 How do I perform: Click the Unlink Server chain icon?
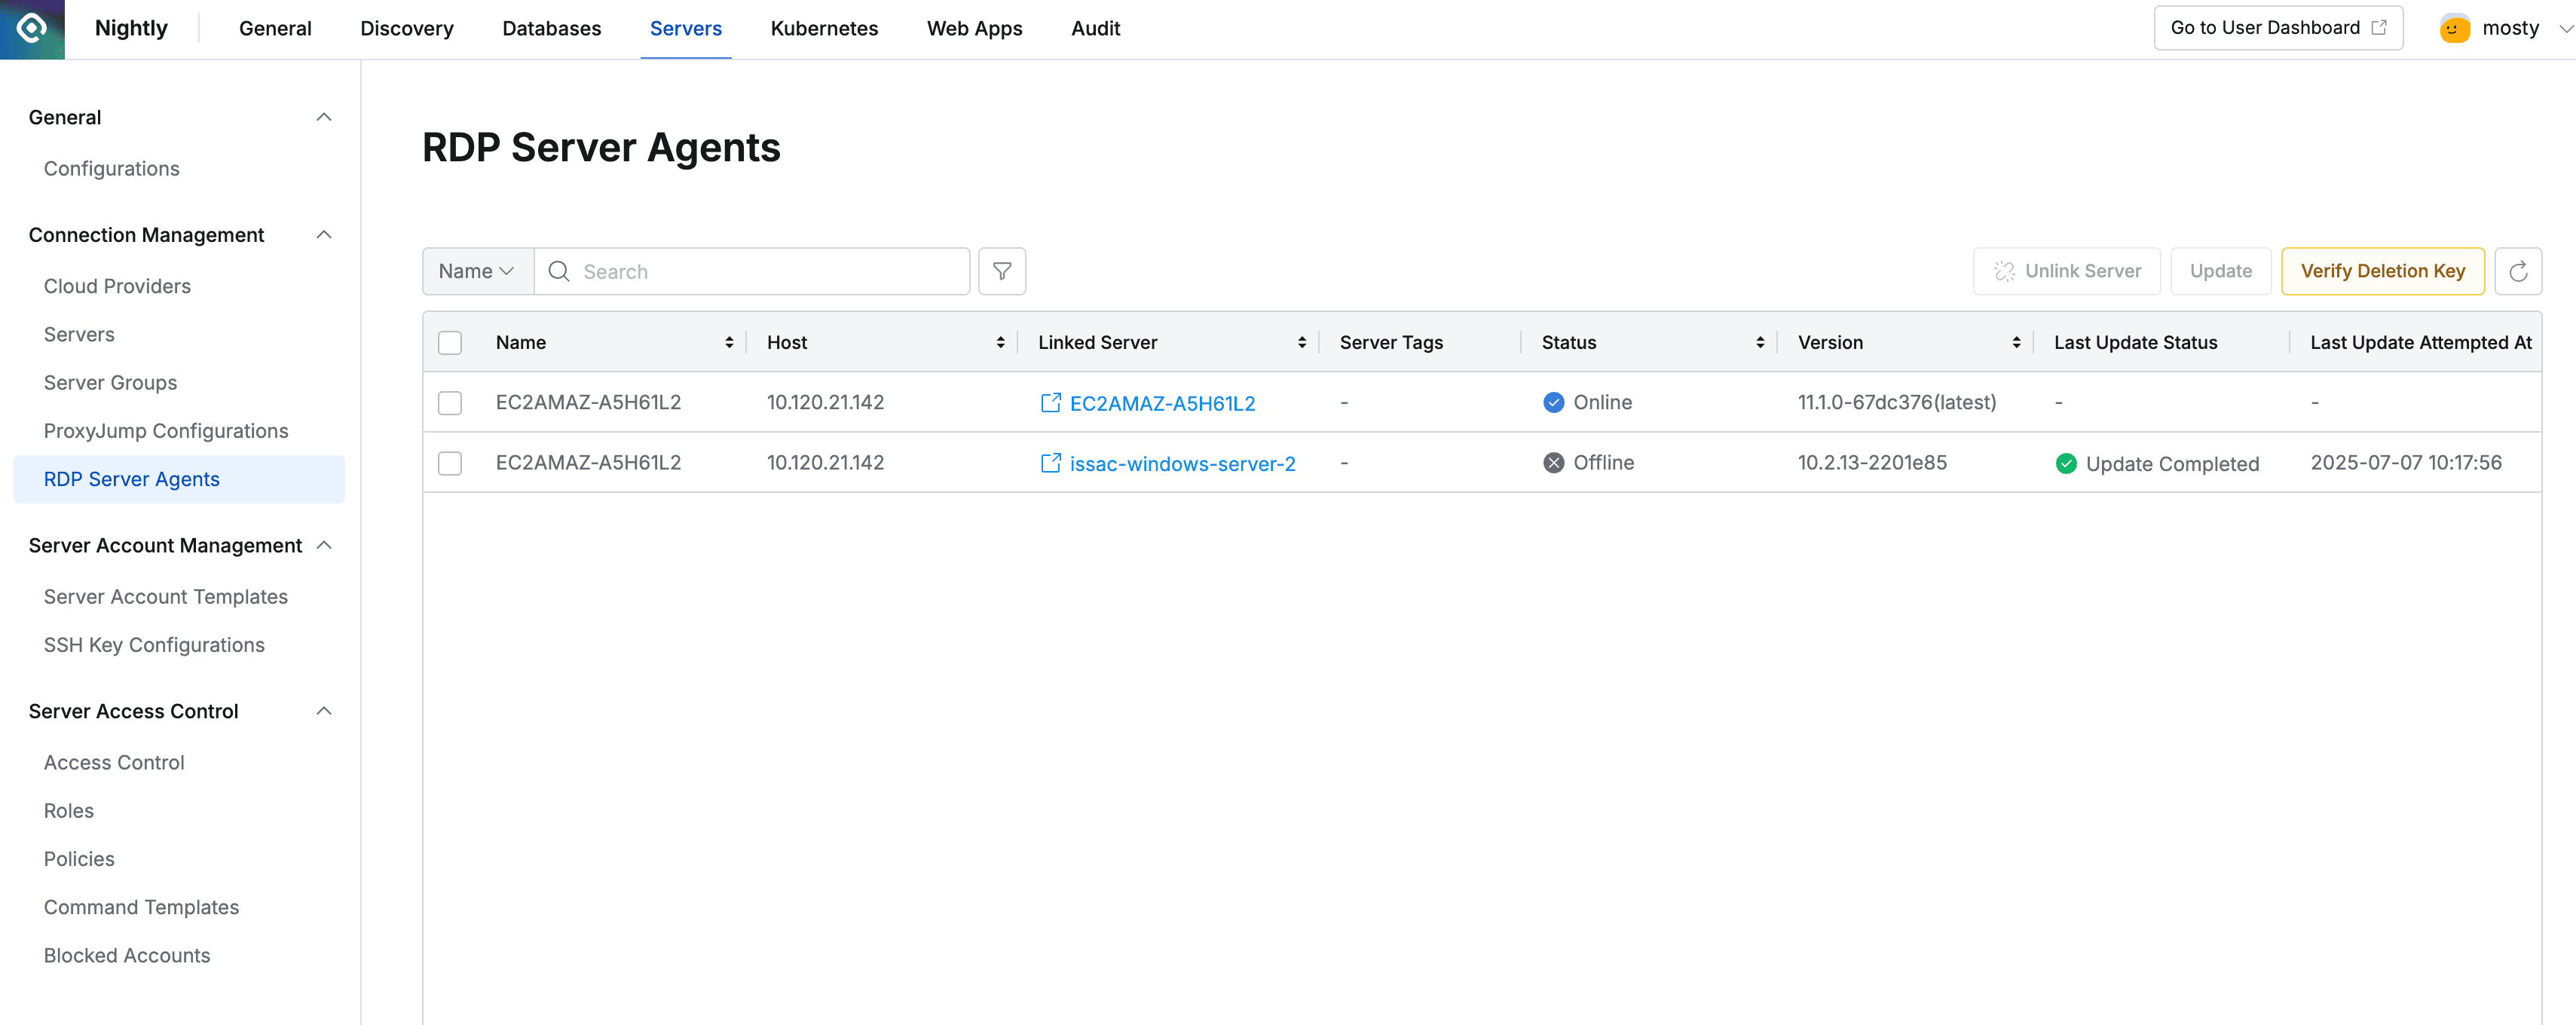pos(2004,271)
